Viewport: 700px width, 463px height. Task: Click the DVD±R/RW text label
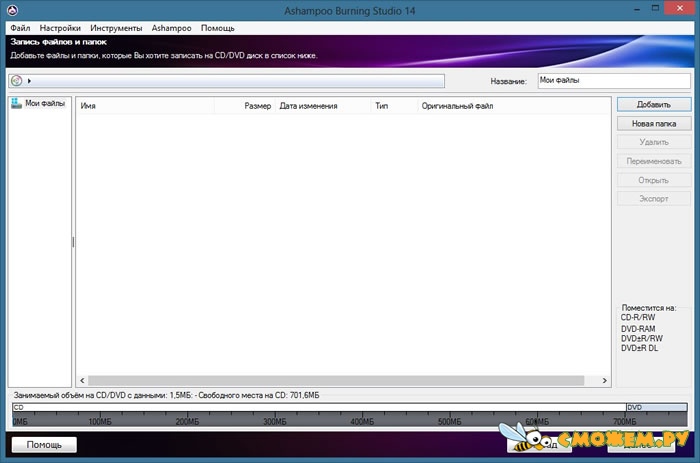click(x=642, y=338)
